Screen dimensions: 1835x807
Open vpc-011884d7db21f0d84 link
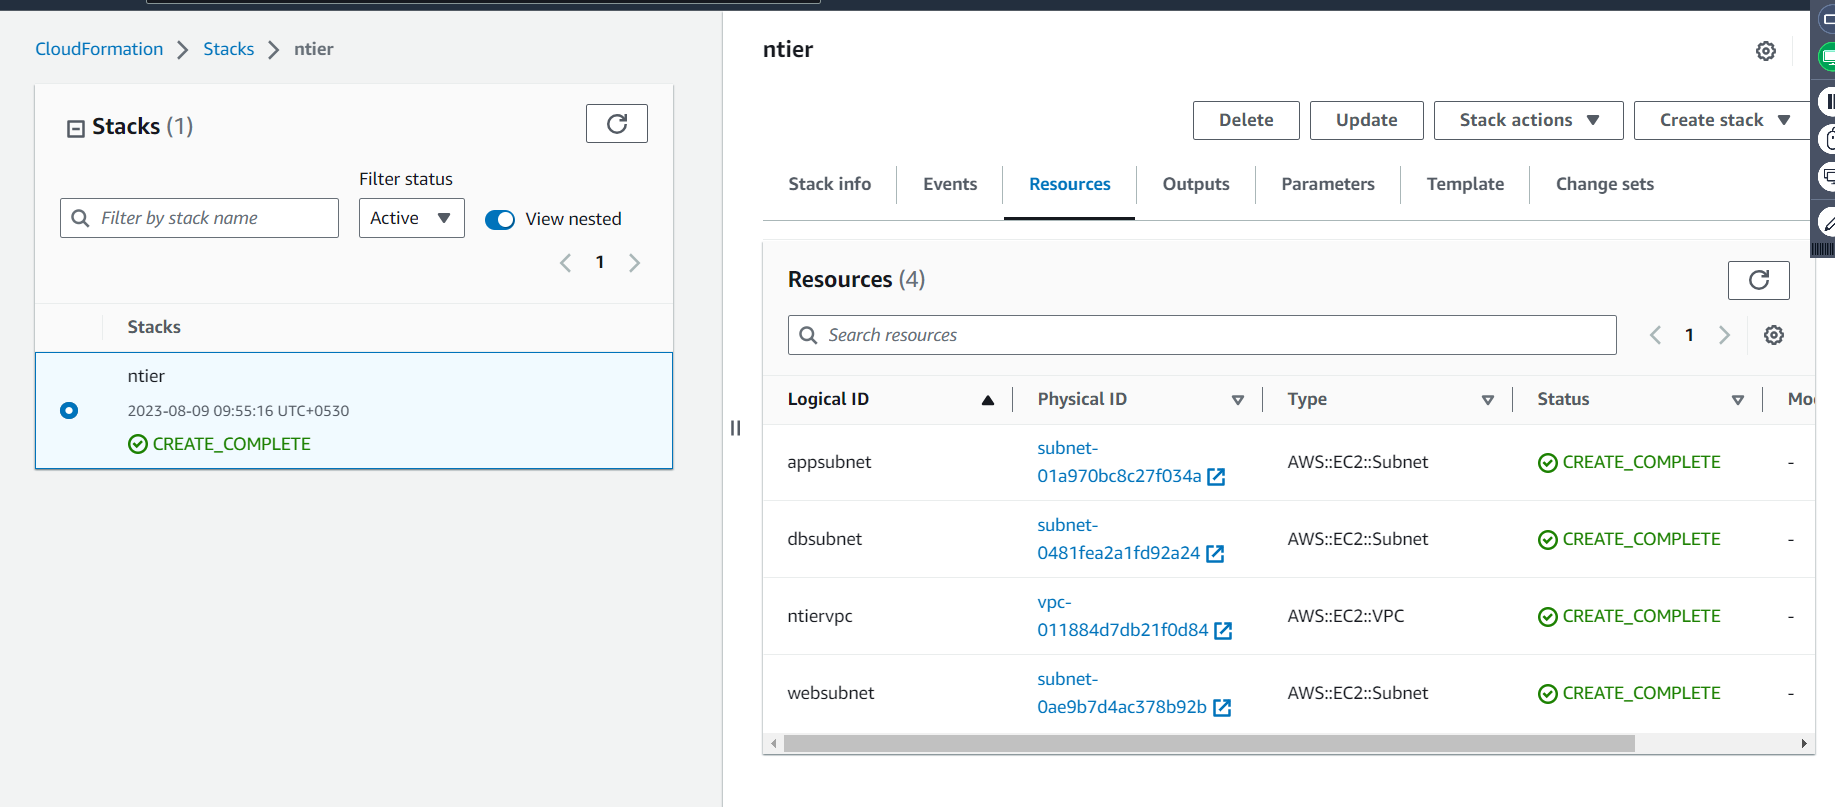(x=1122, y=616)
